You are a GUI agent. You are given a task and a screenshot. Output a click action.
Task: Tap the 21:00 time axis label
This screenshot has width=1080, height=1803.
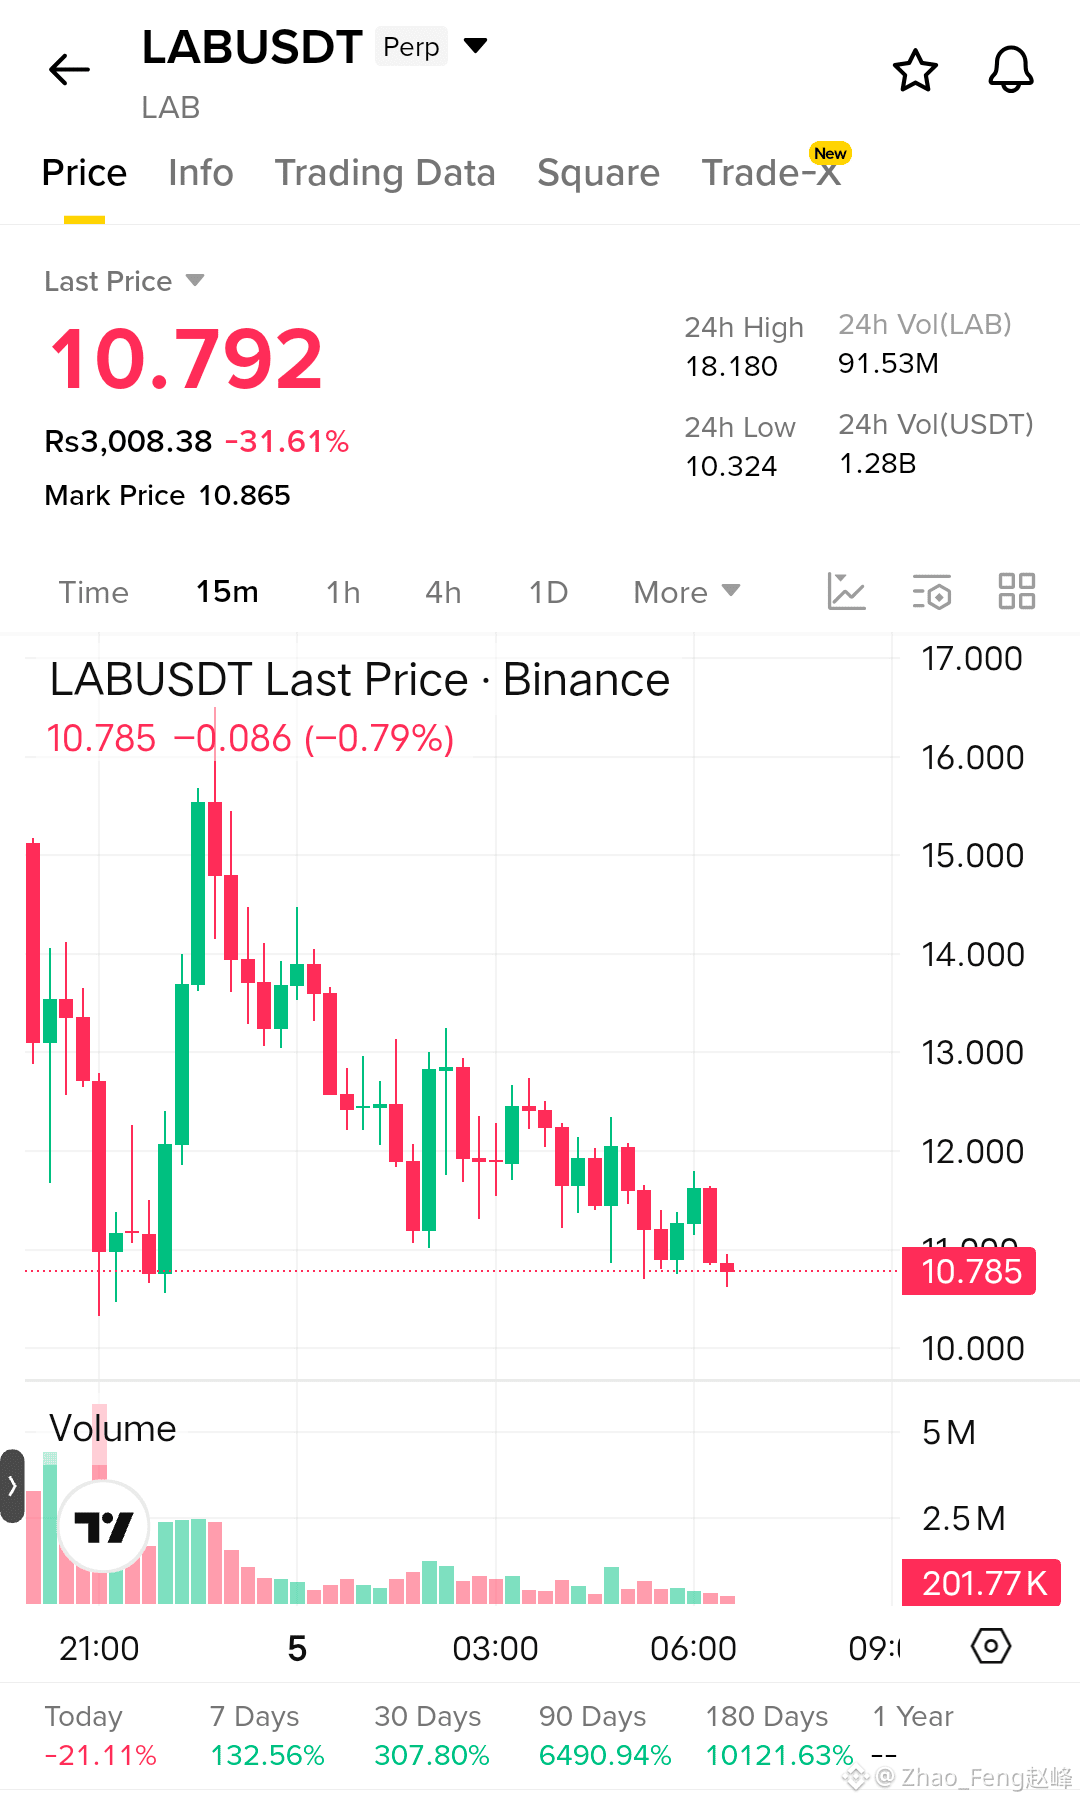(99, 1648)
